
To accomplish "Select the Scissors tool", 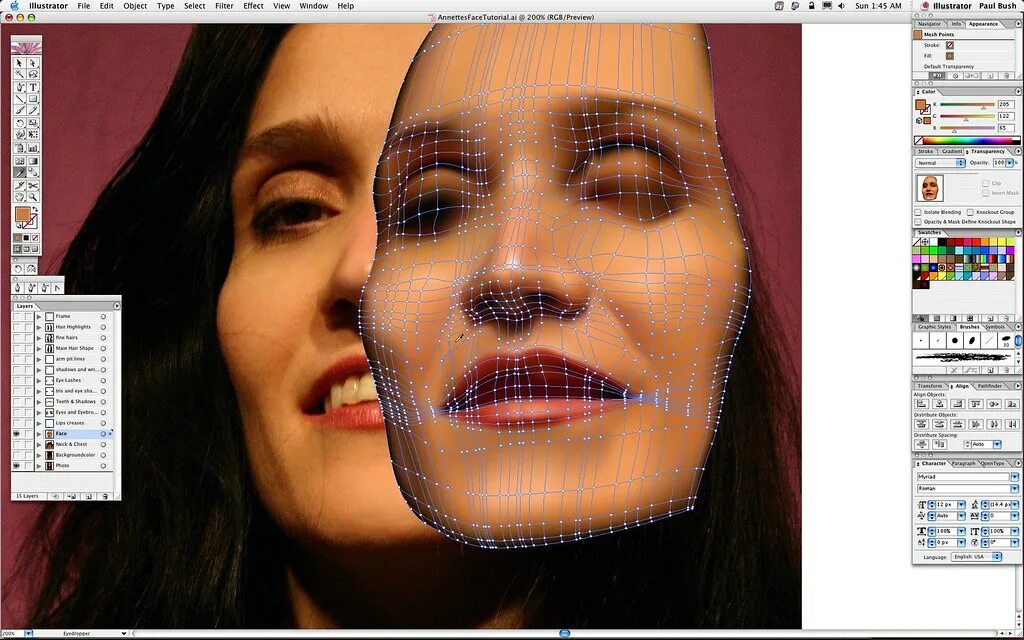I will (33, 185).
